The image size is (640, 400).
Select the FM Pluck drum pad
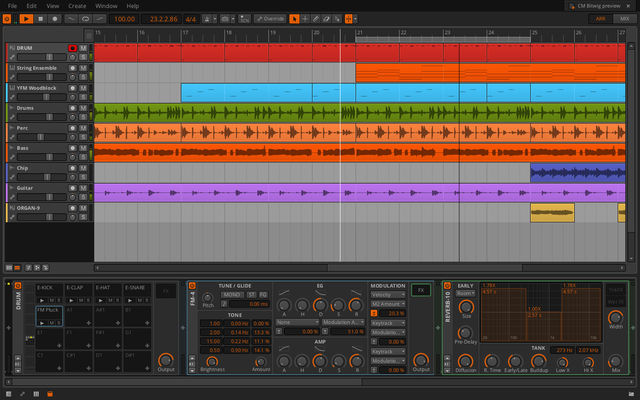click(49, 316)
